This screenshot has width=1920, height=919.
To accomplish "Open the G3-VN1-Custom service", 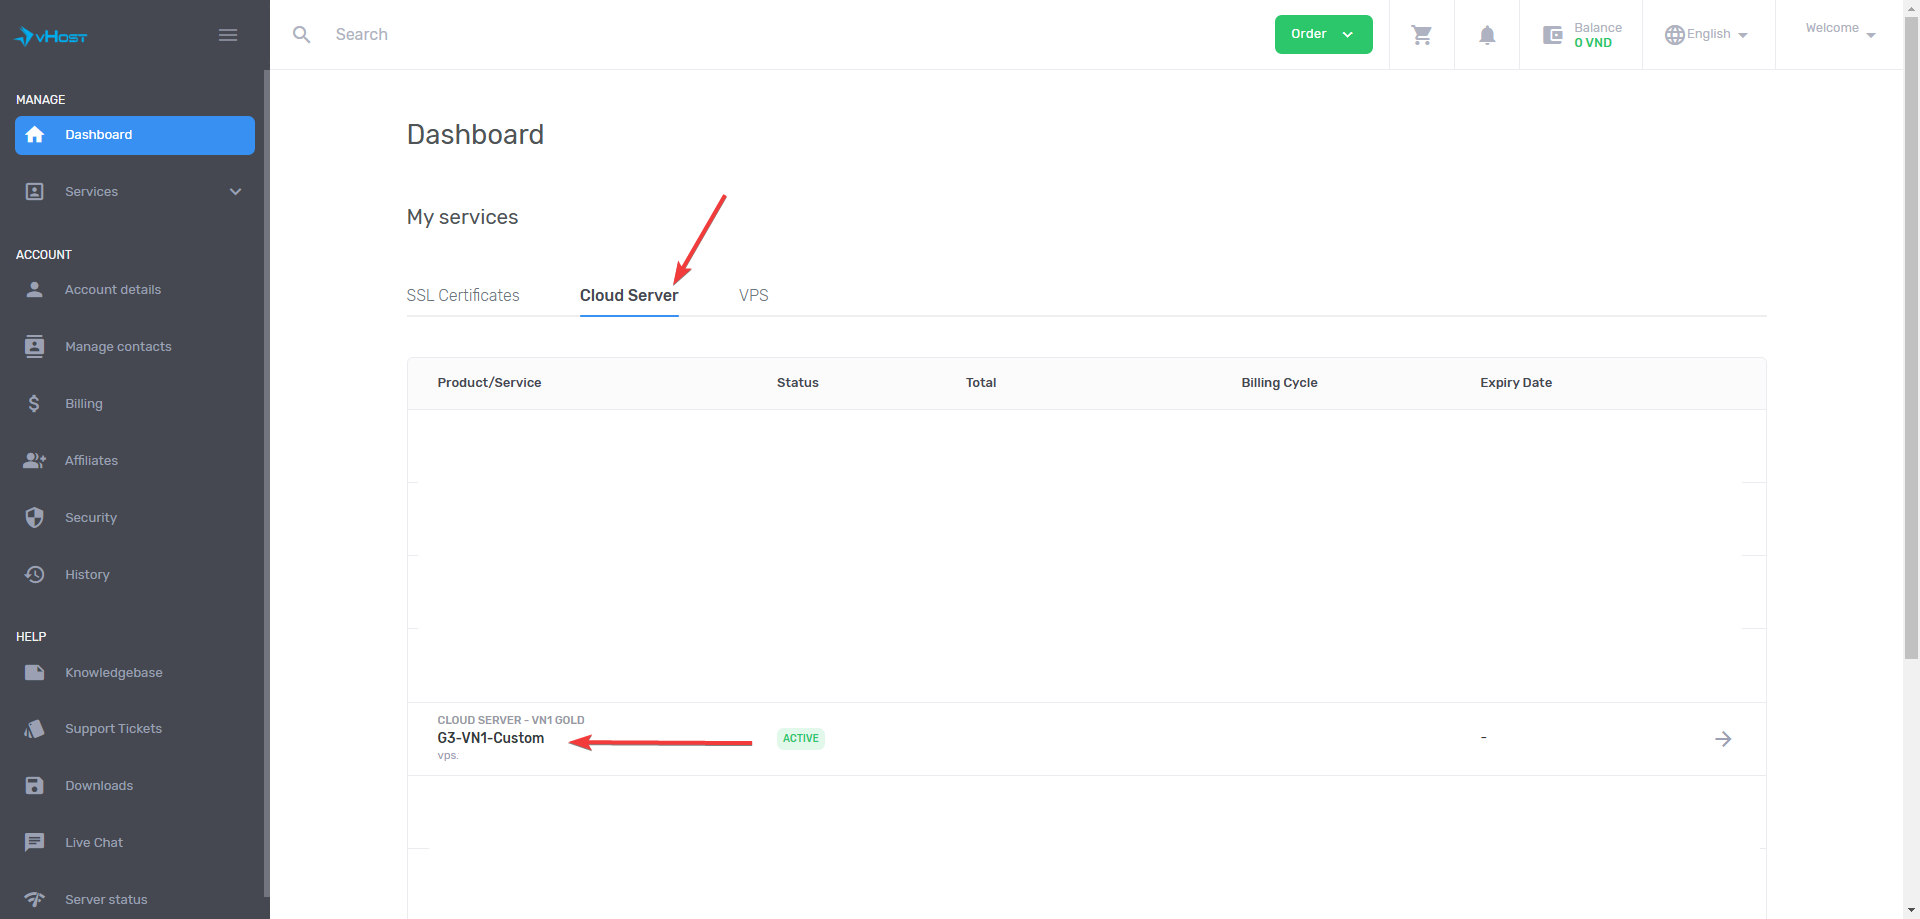I will 490,738.
